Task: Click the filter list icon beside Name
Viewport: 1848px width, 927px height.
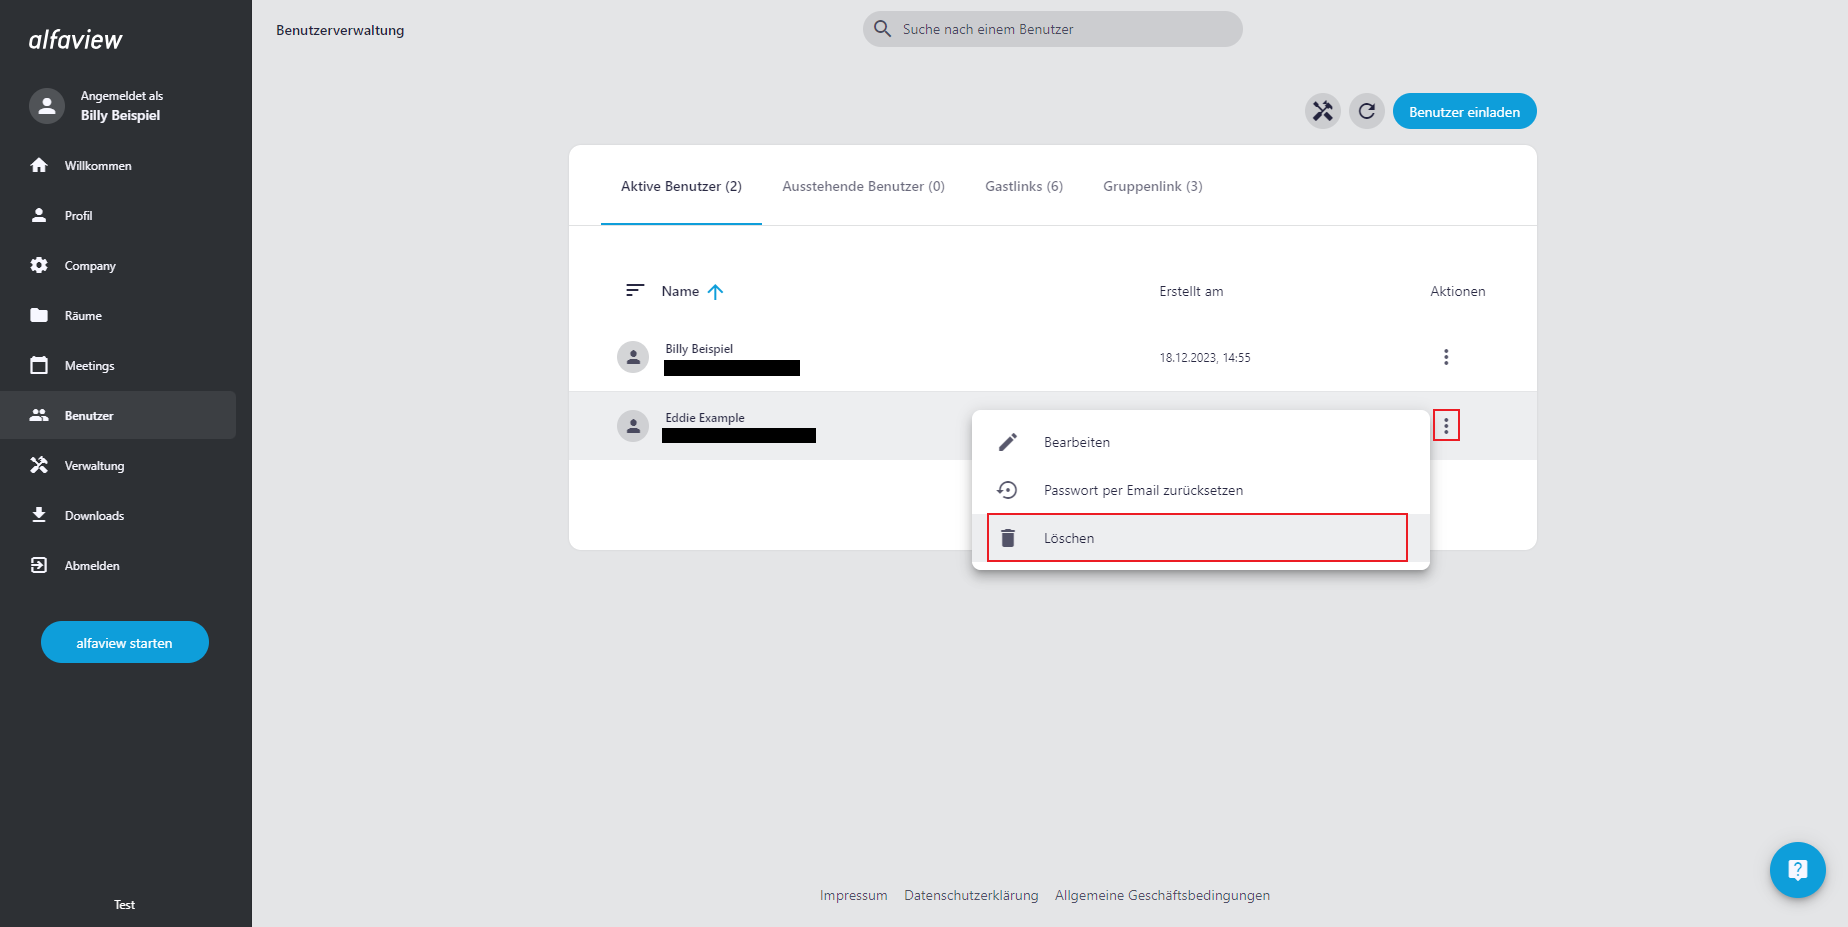Action: click(x=634, y=291)
